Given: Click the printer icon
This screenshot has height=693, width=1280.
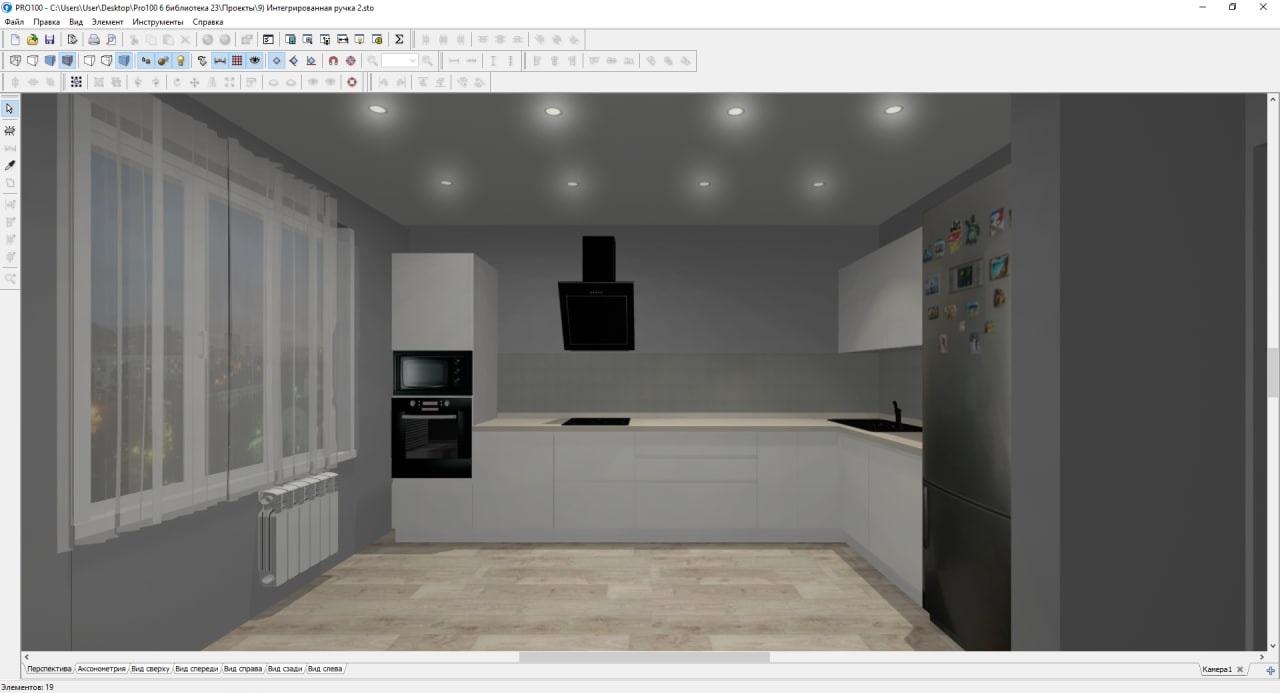Looking at the screenshot, I should click(x=94, y=40).
